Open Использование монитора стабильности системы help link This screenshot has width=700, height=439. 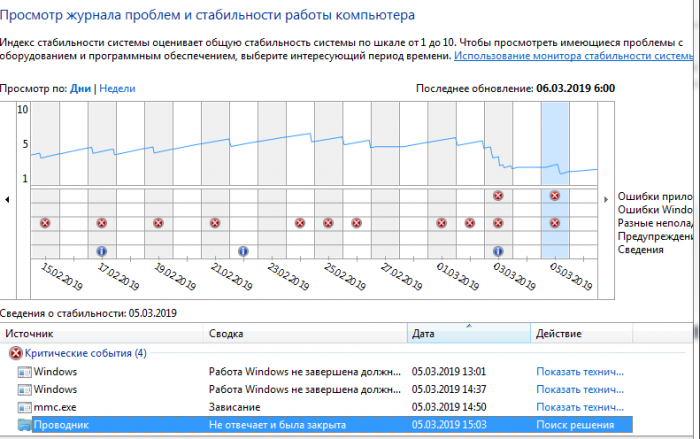(574, 57)
